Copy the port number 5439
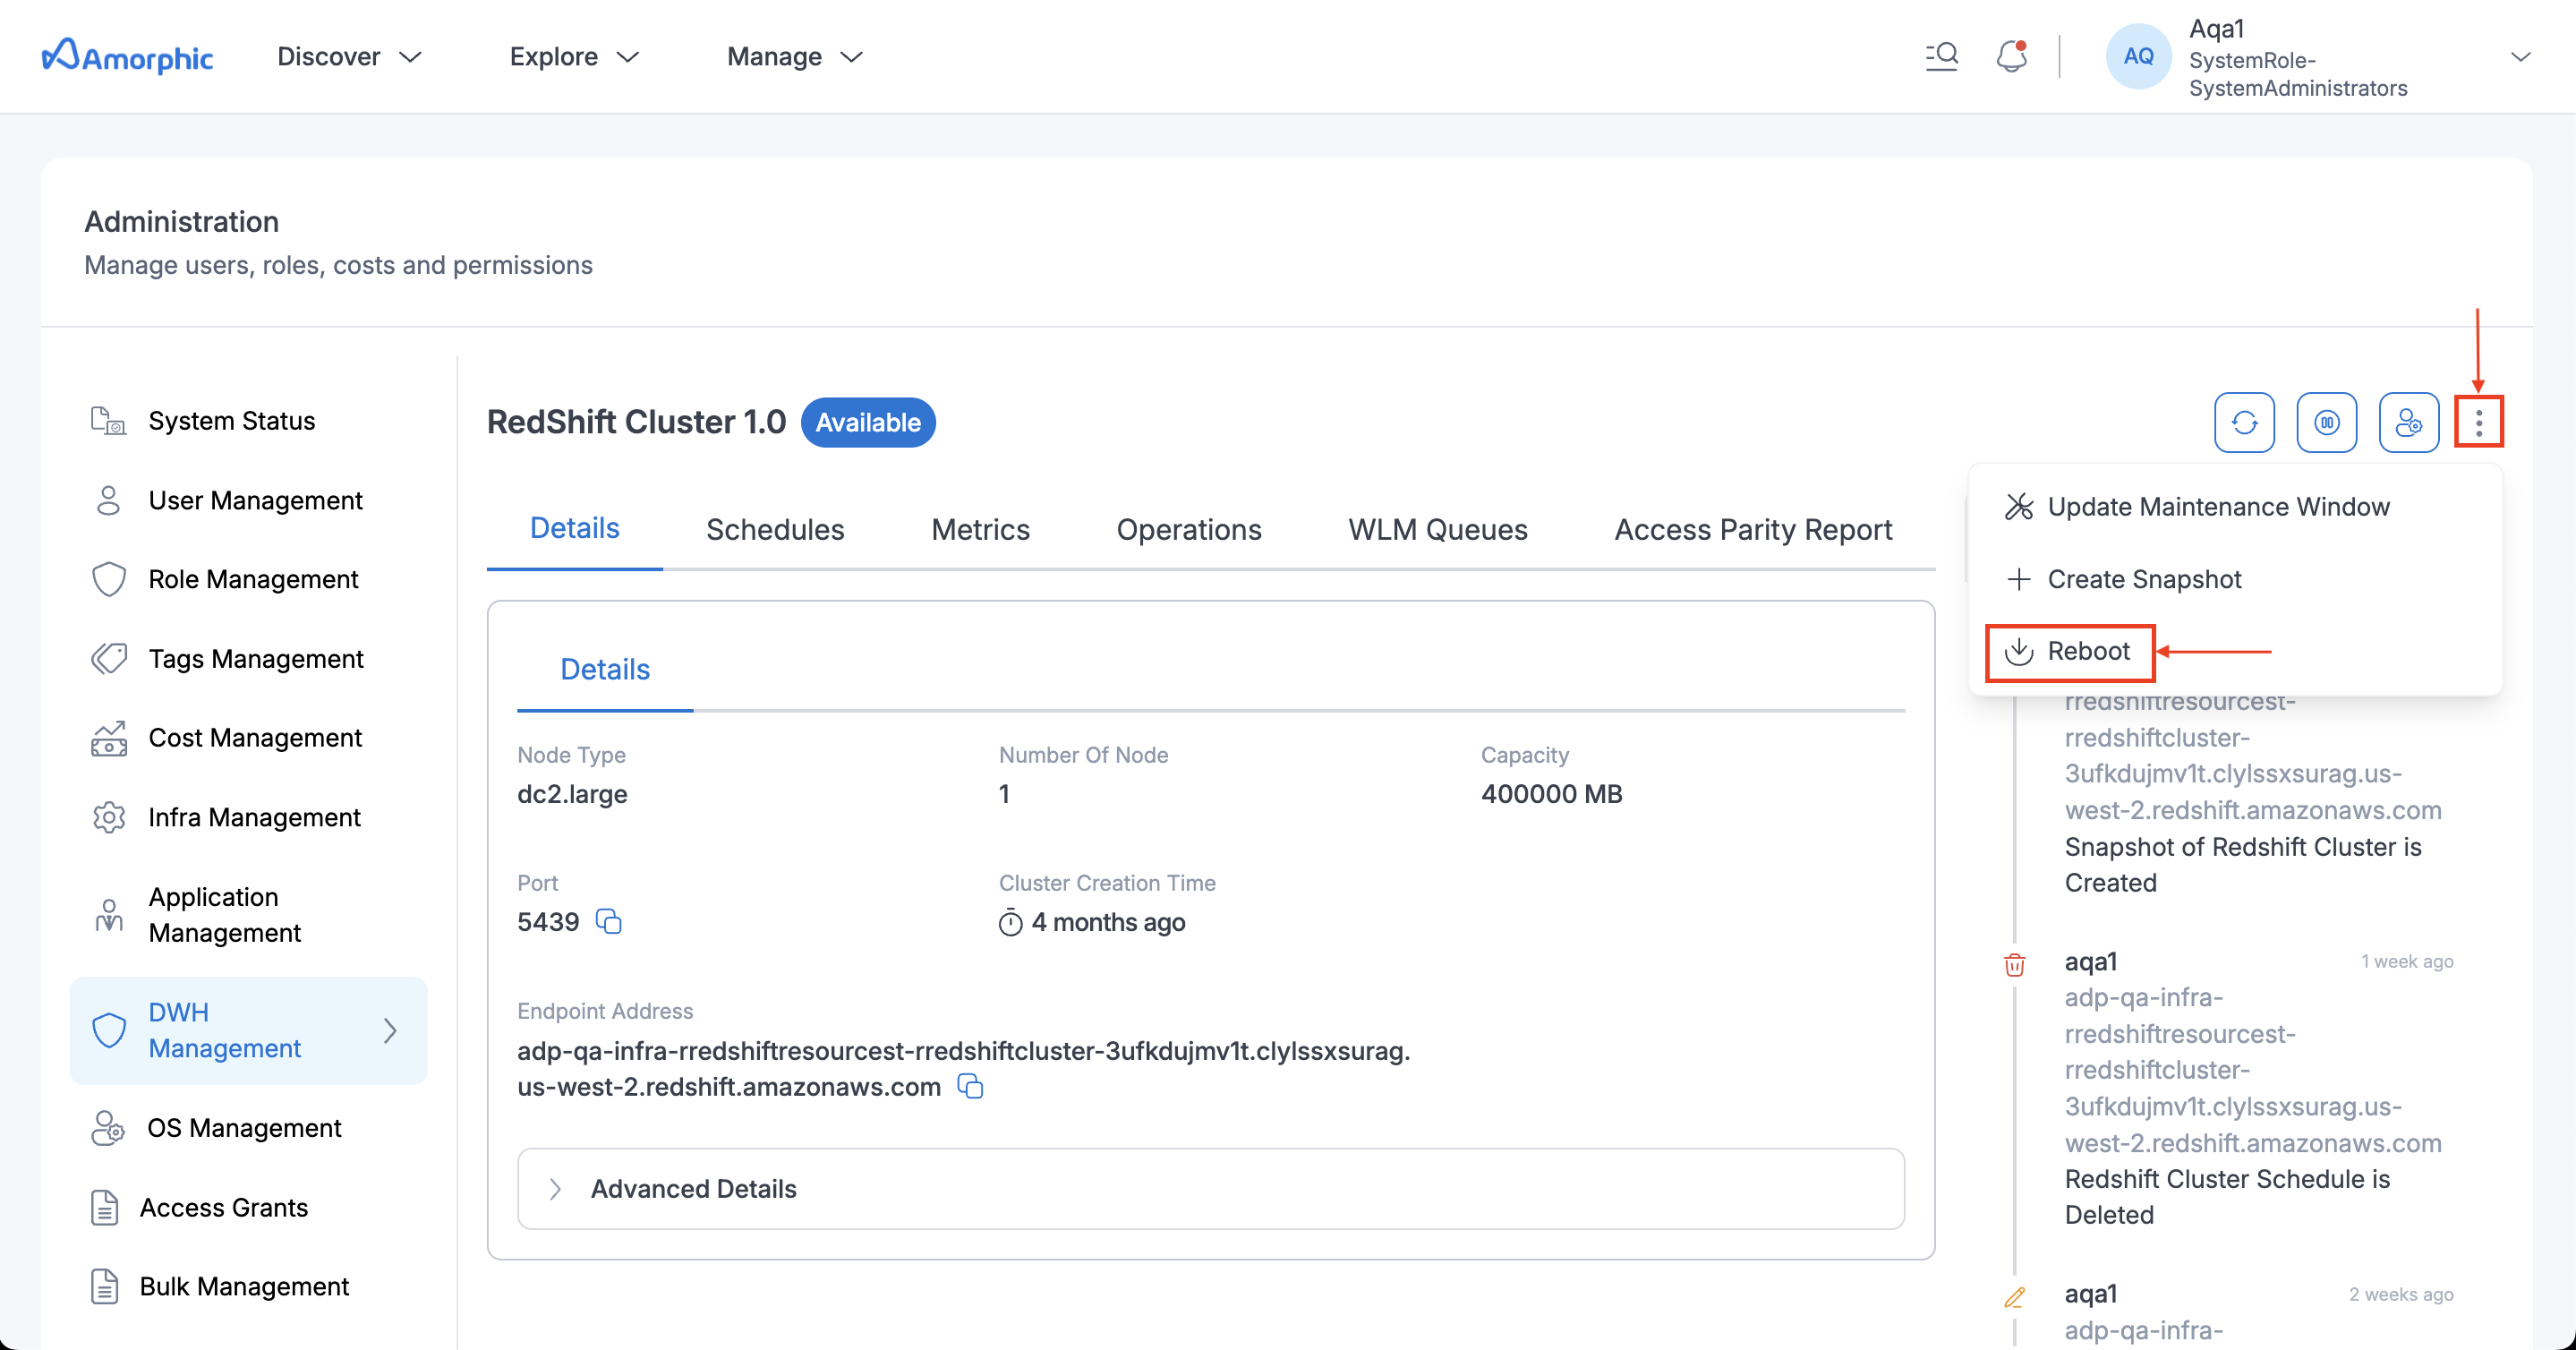Screen dimensions: 2576x1350 click(609, 921)
